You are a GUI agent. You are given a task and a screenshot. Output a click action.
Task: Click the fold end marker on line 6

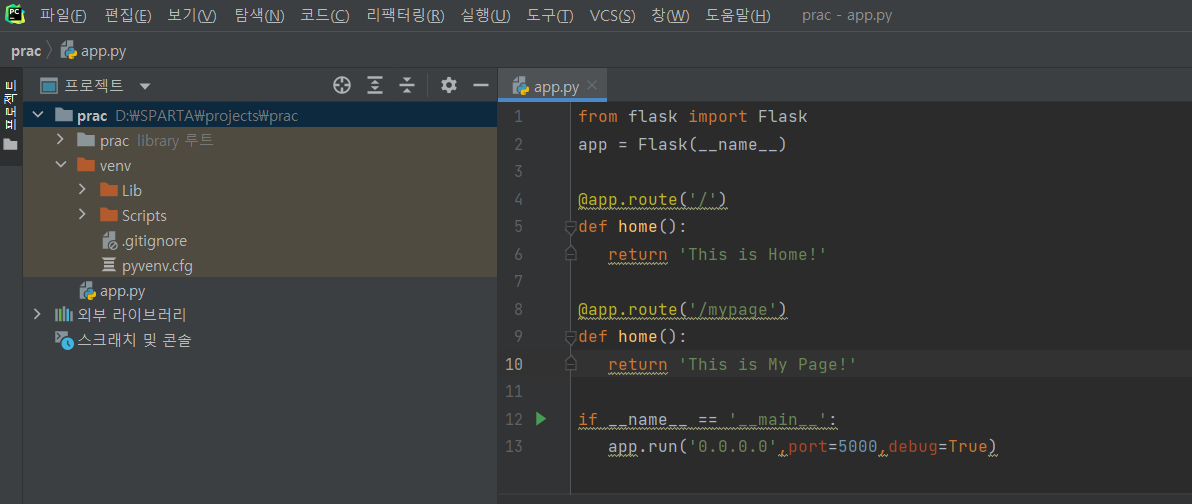click(570, 255)
